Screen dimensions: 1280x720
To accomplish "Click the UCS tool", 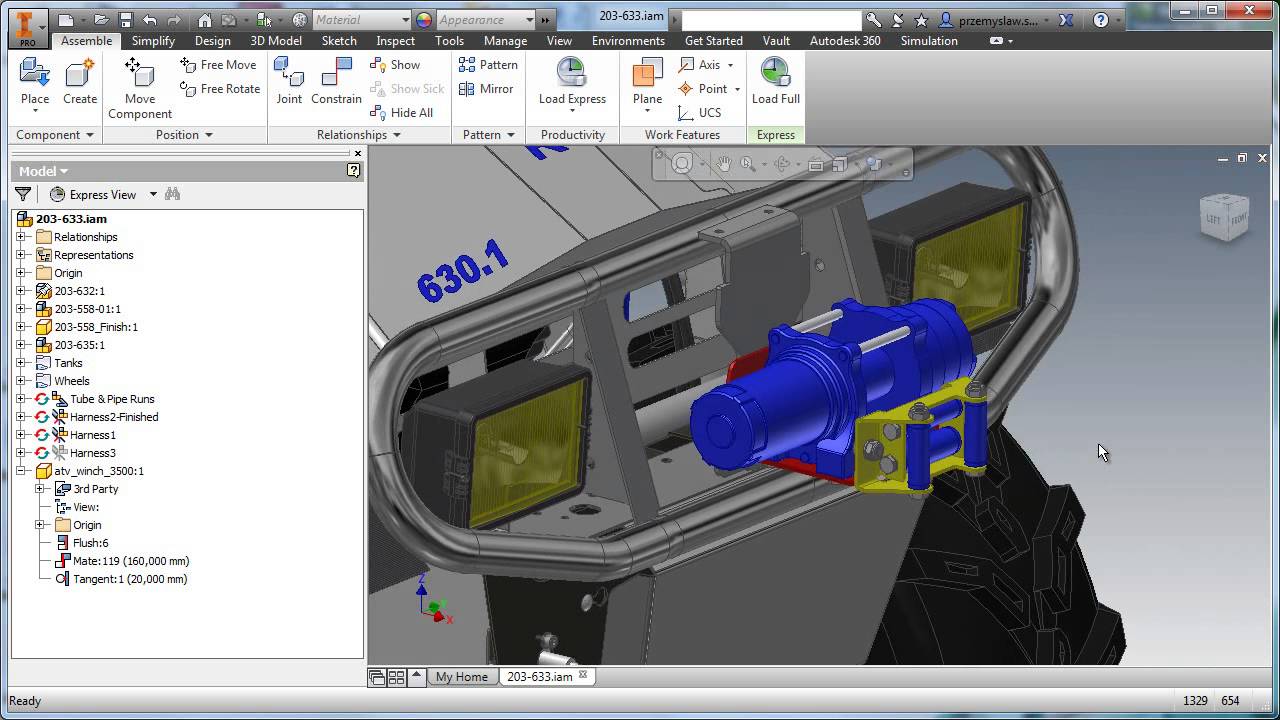I will (x=699, y=113).
